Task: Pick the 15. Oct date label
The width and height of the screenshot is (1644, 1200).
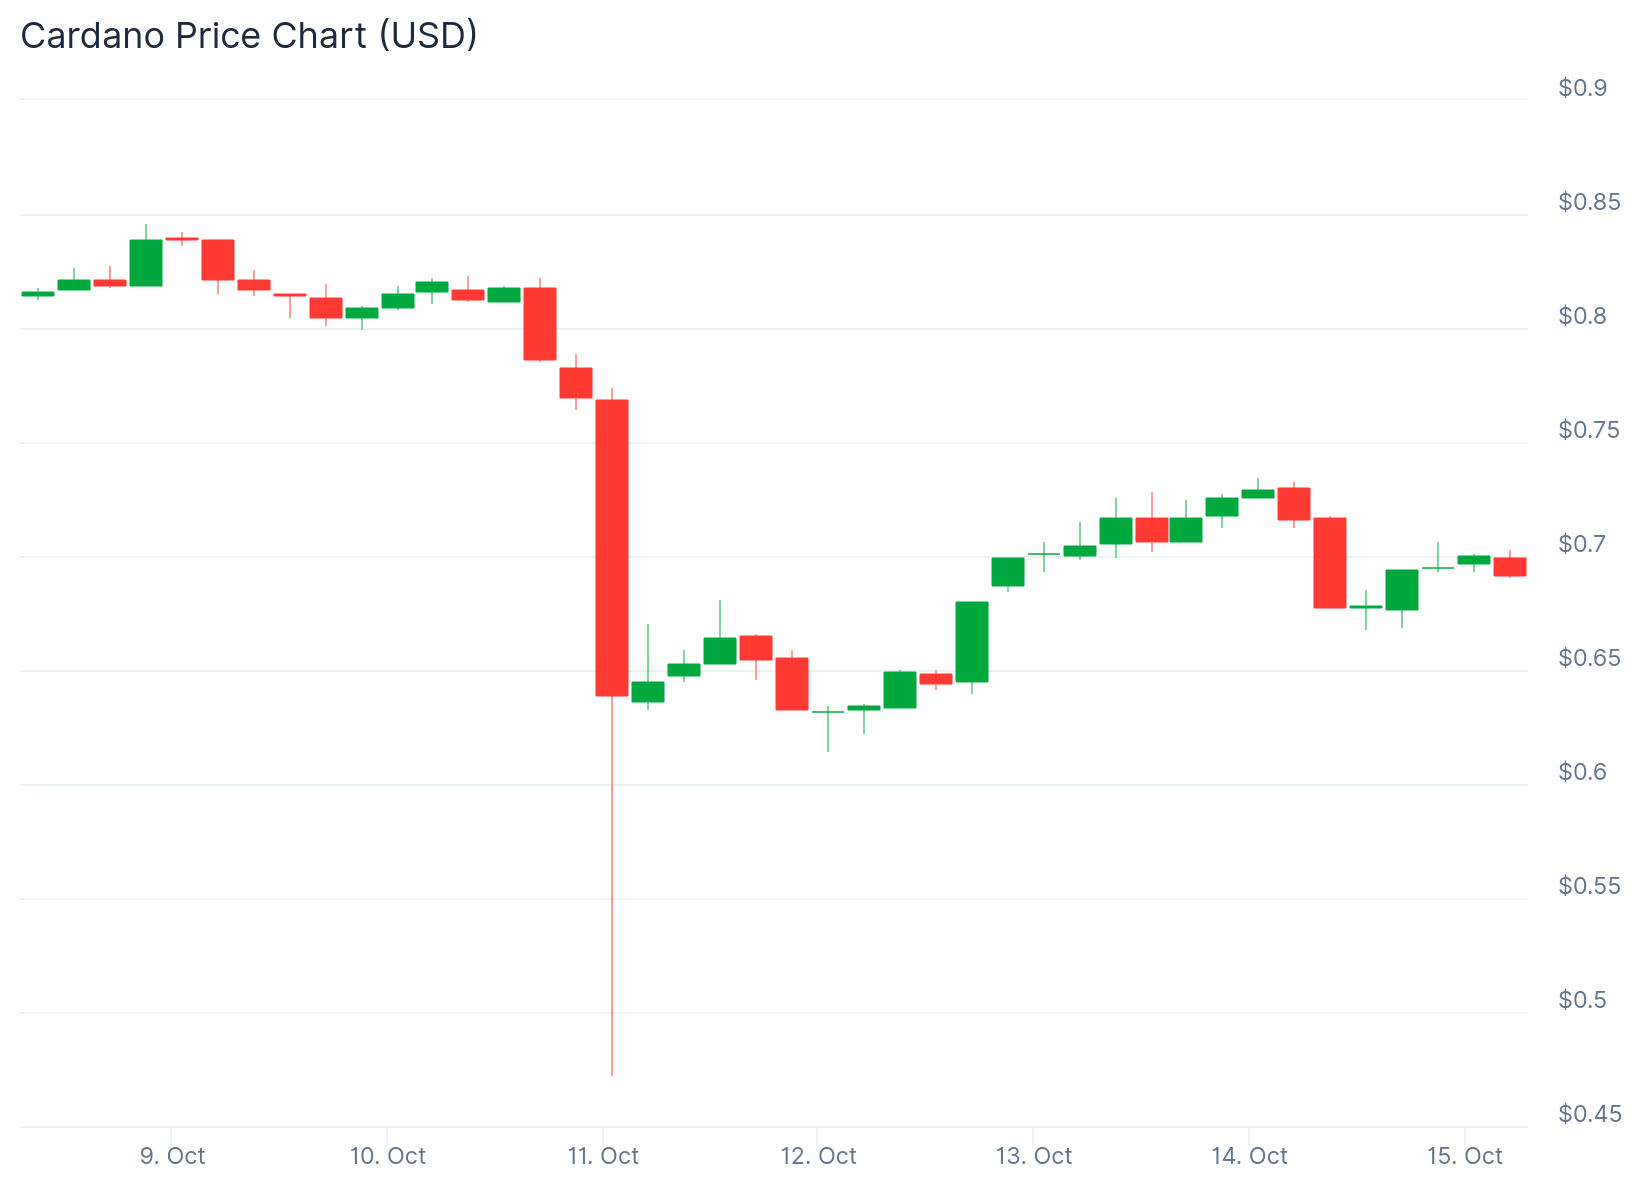Action: point(1465,1156)
